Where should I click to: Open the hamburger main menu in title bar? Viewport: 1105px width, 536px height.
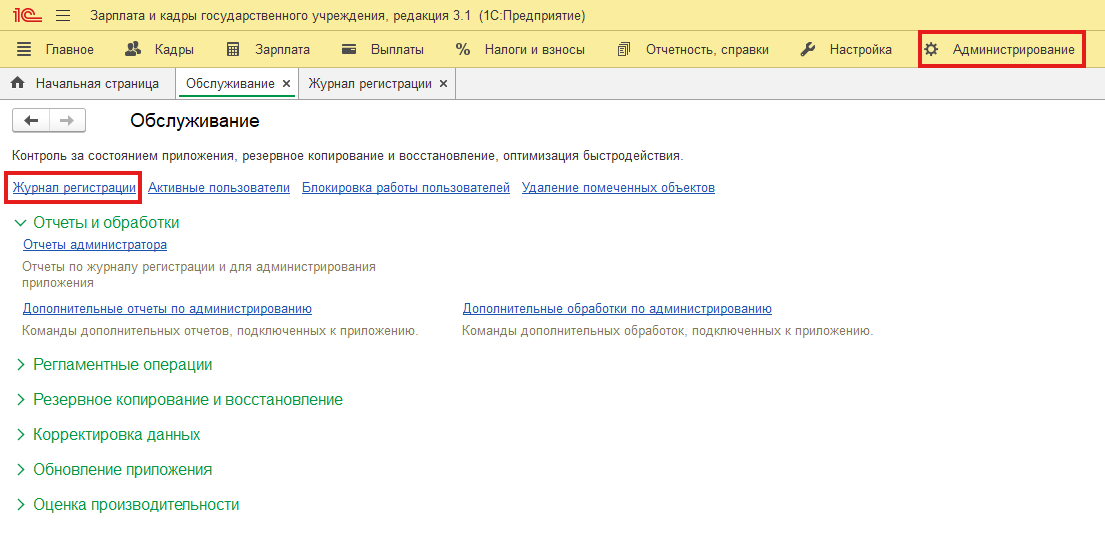coord(63,15)
